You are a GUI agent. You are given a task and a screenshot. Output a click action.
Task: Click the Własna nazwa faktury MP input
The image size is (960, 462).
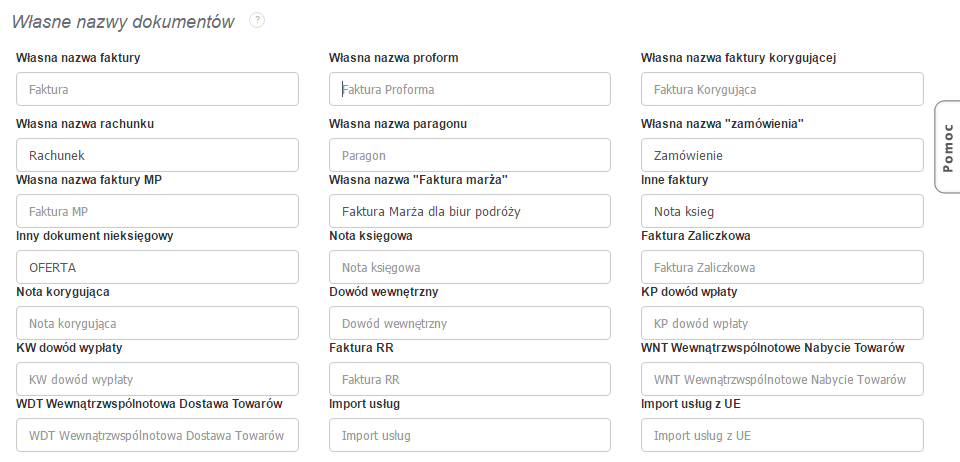pos(157,211)
